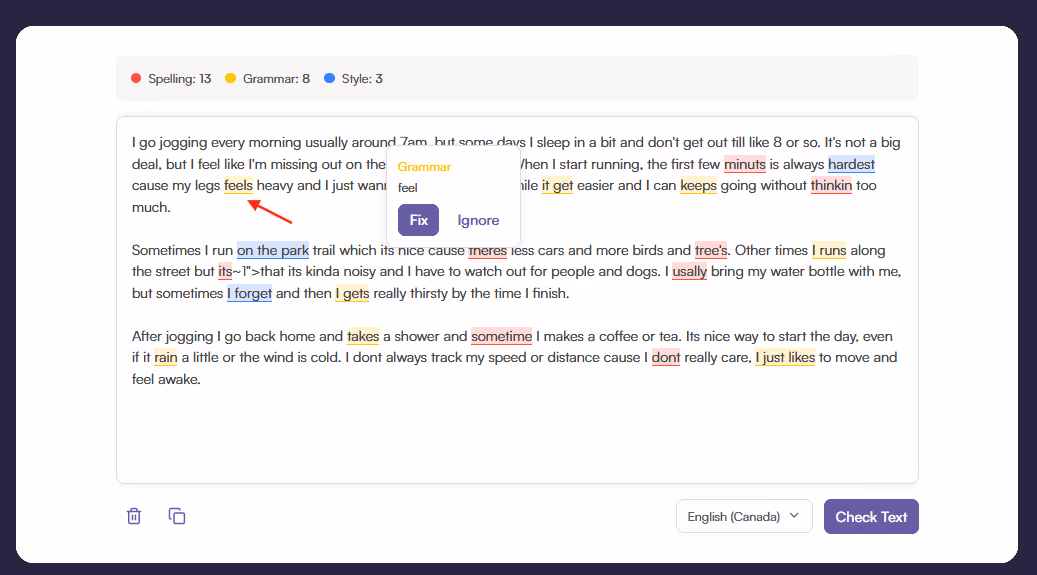The height and width of the screenshot is (575, 1037).
Task: Click the misspelled word "theres"
Action: (x=487, y=252)
